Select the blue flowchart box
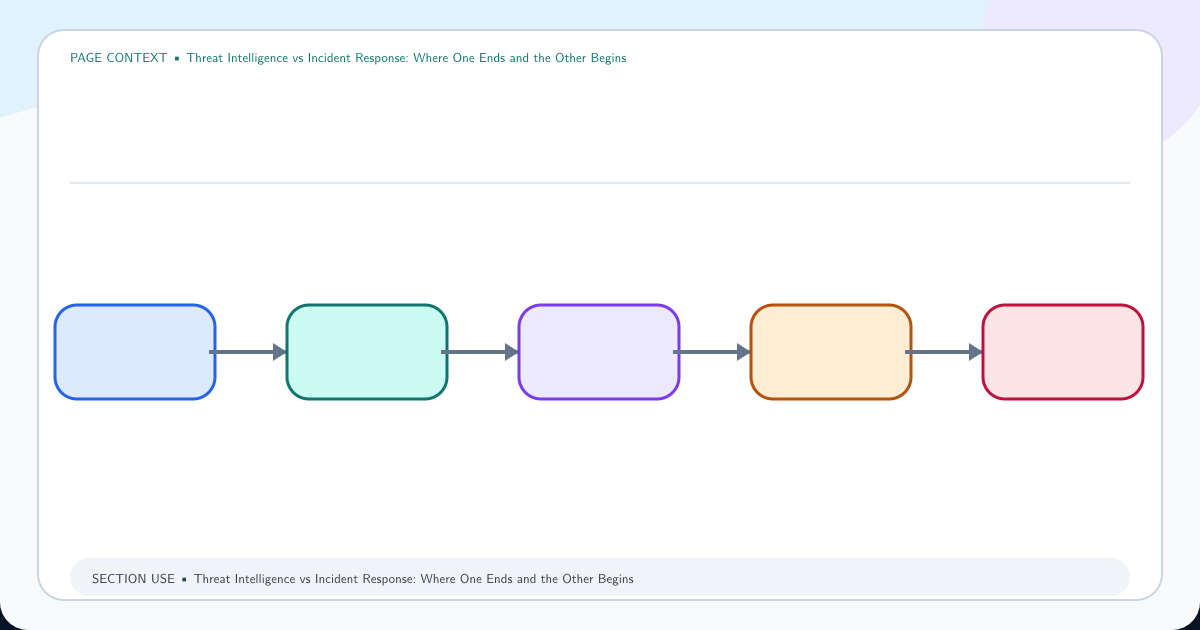 pos(135,352)
